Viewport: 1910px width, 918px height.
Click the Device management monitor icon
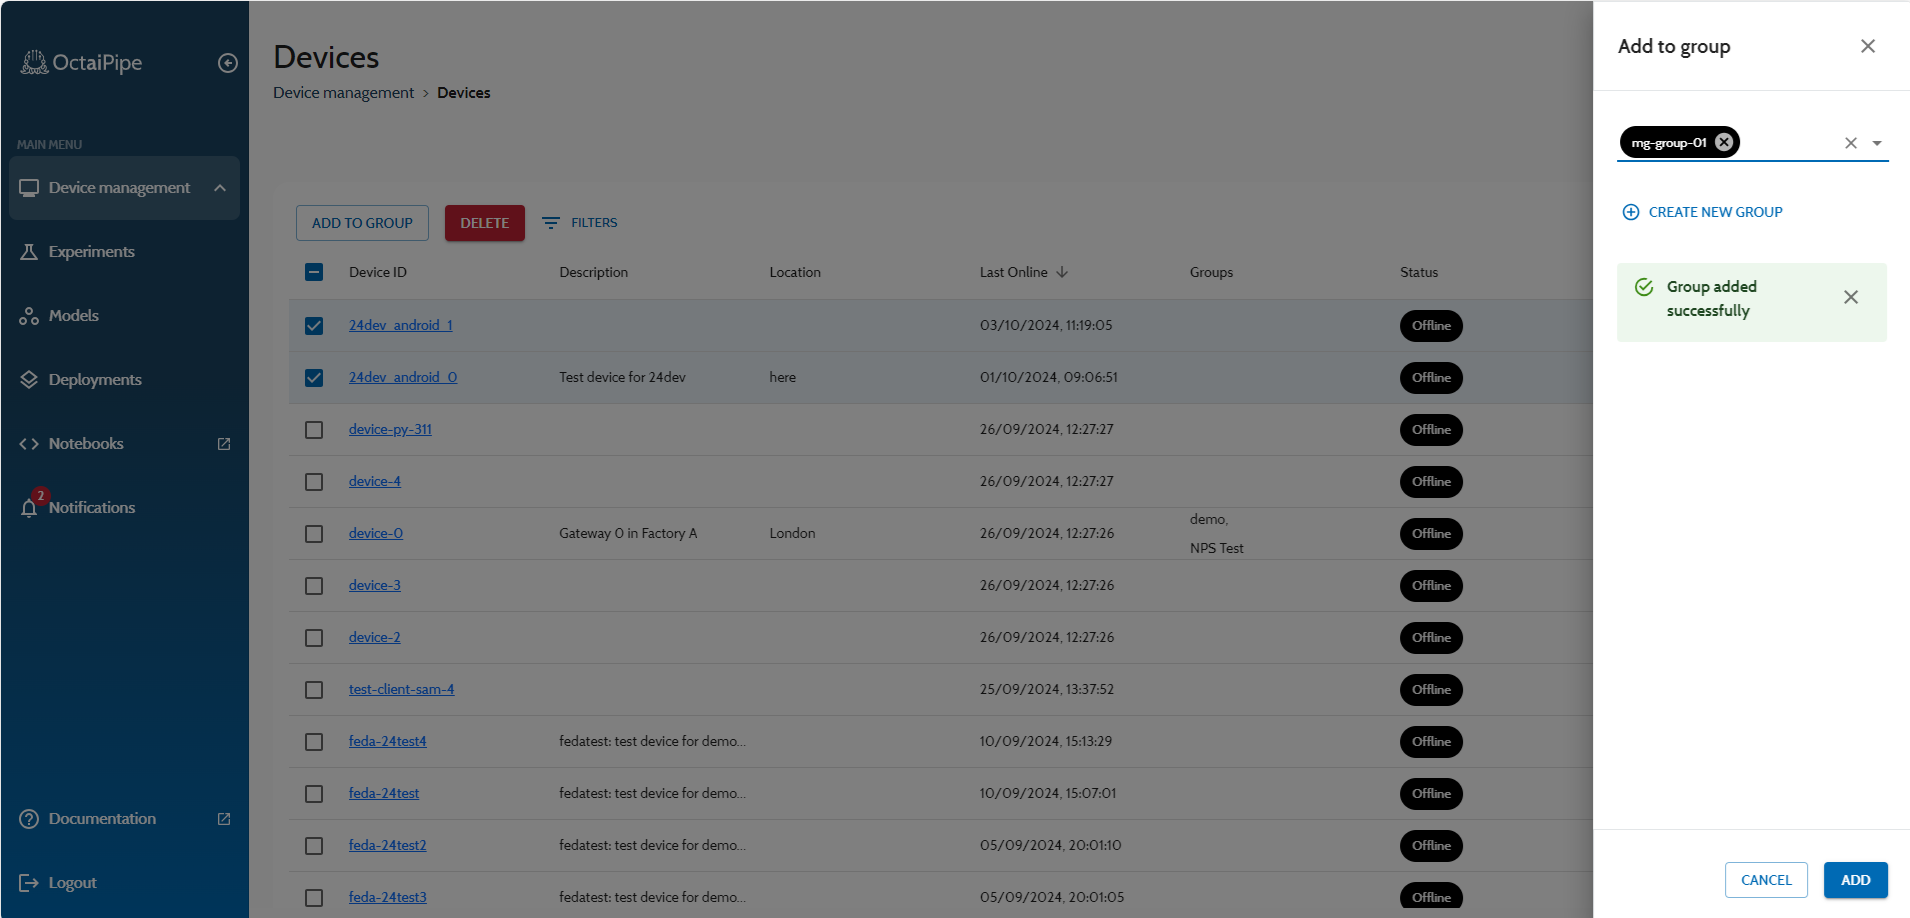click(x=29, y=188)
